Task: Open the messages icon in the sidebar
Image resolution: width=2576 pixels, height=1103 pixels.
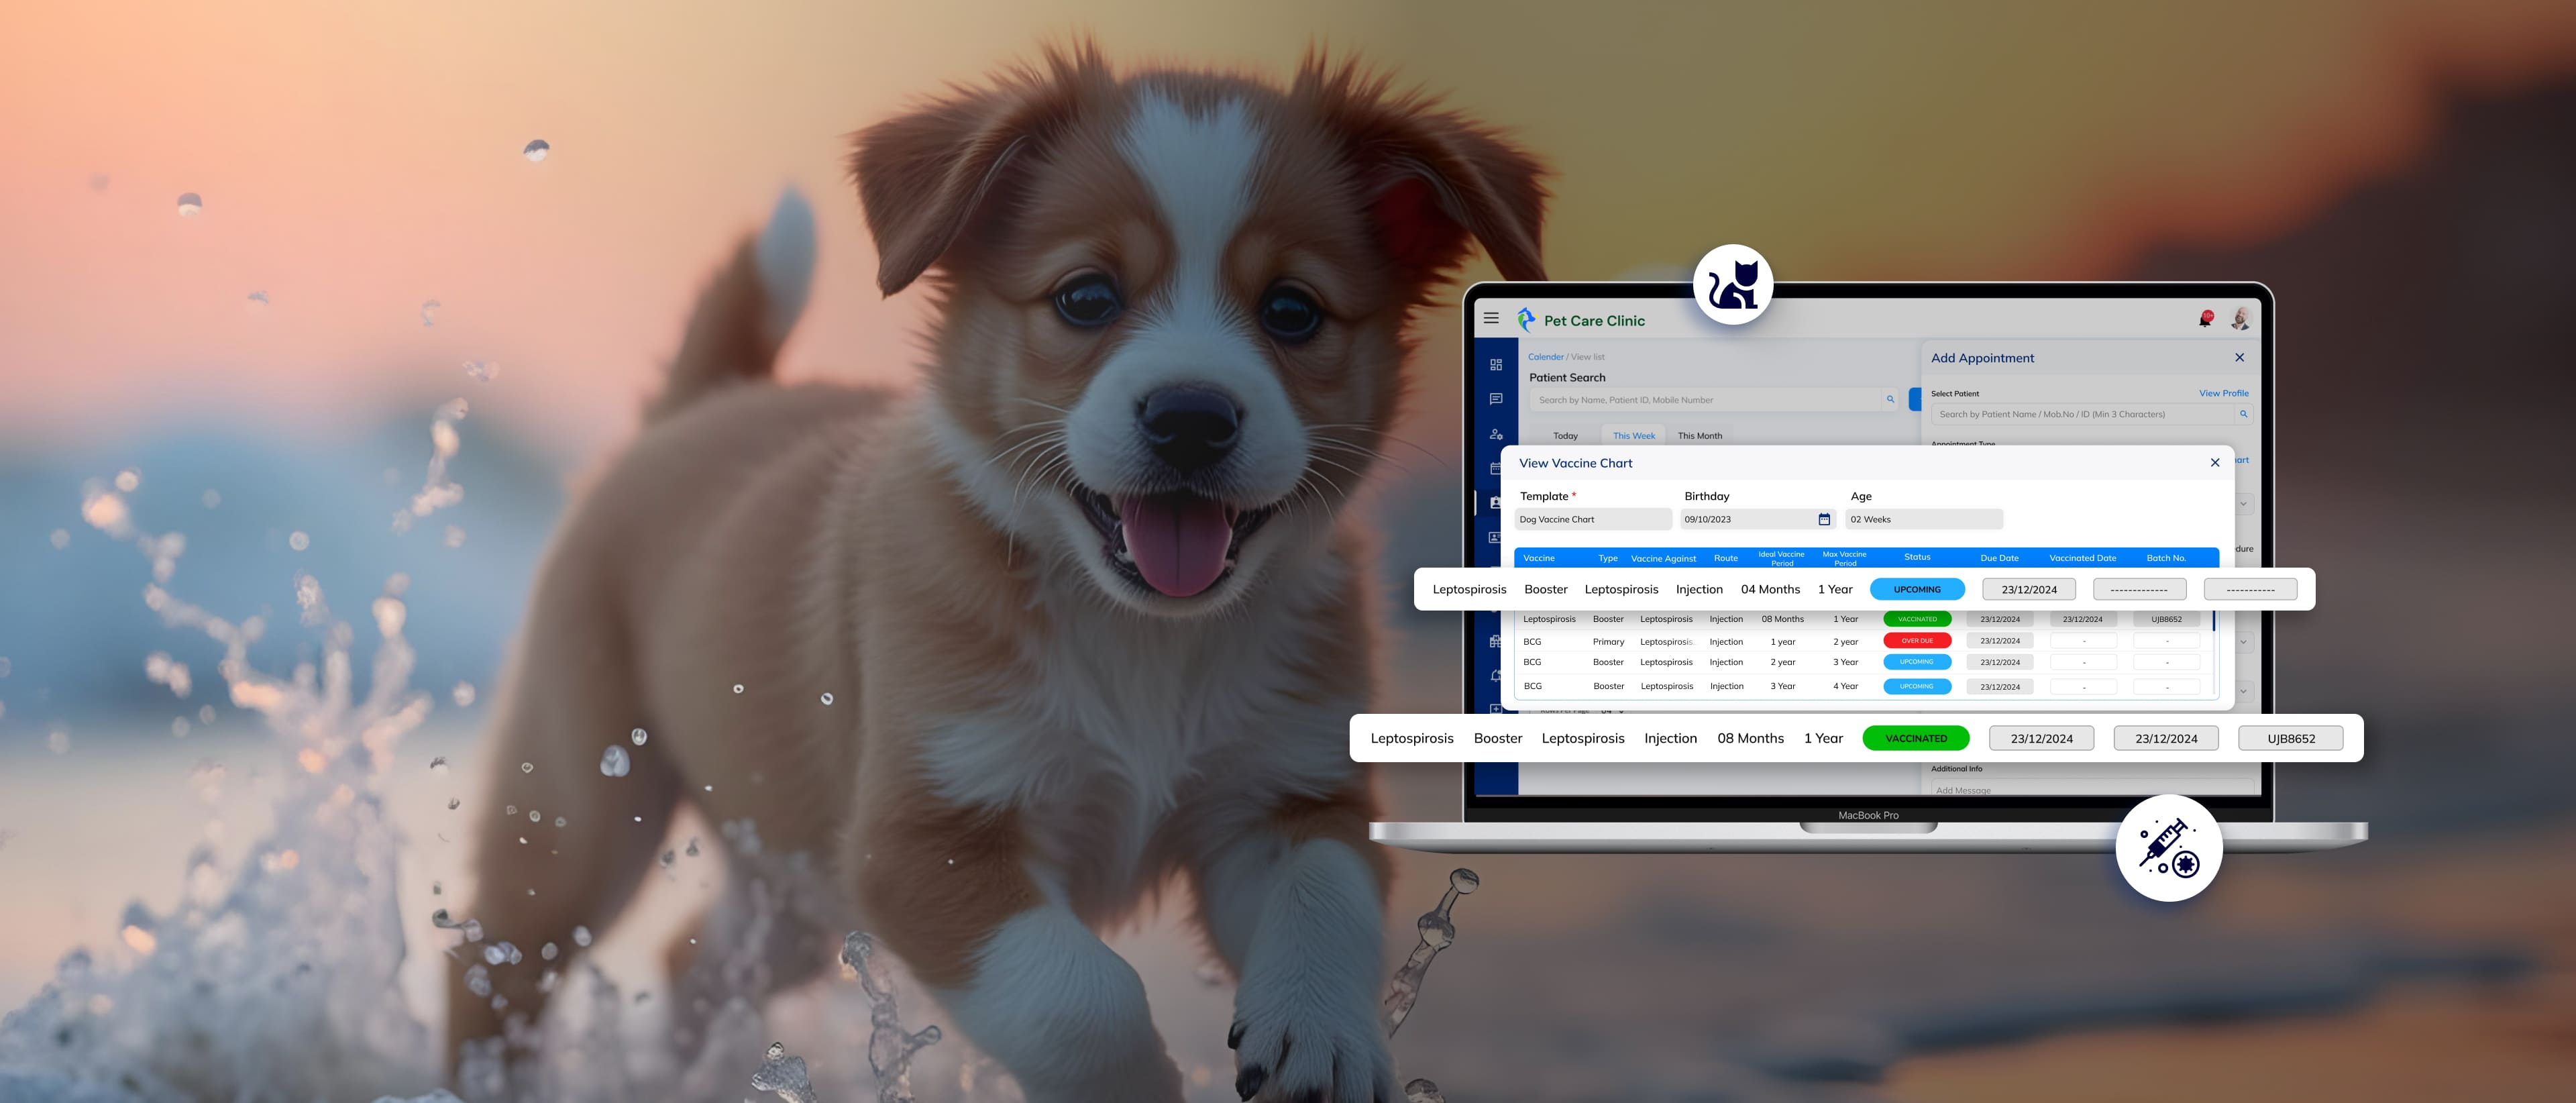Action: (1496, 399)
